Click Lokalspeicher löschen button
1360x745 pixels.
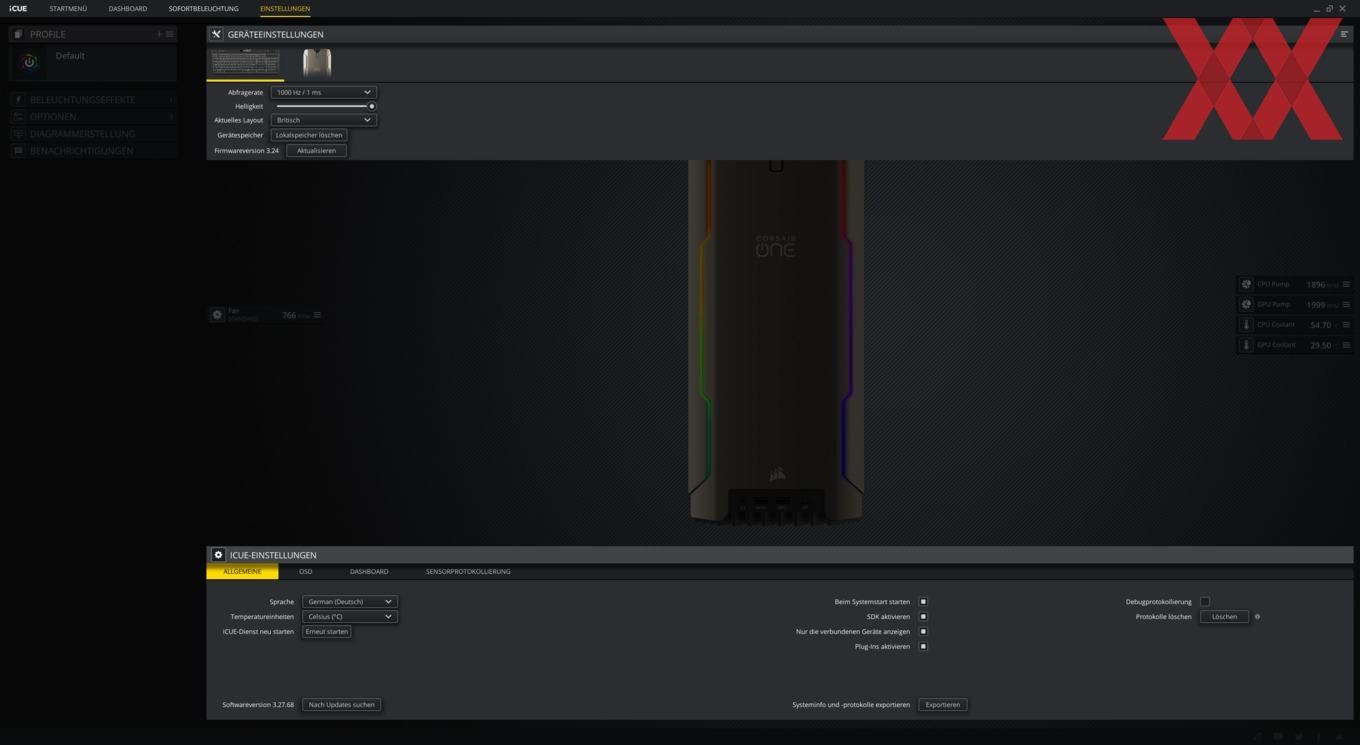[309, 135]
